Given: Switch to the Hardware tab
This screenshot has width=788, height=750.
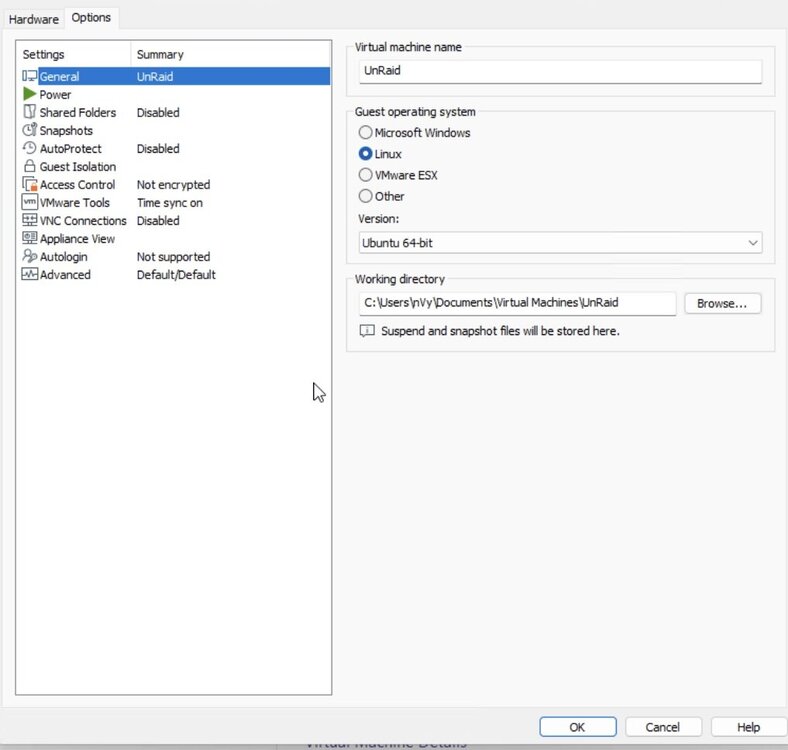Looking at the screenshot, I should tap(34, 19).
